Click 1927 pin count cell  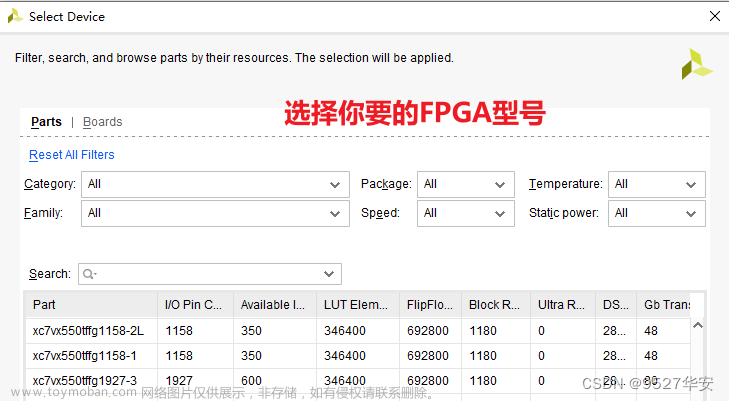pyautogui.click(x=179, y=381)
